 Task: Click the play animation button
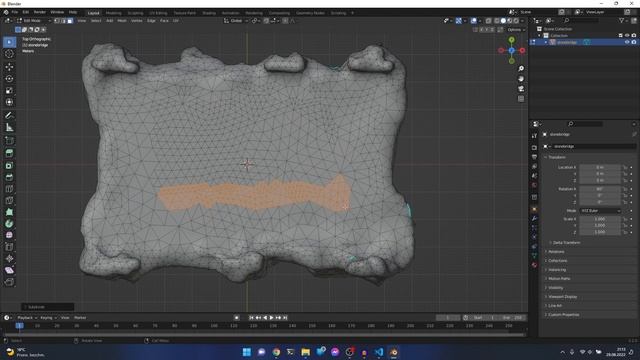271,318
